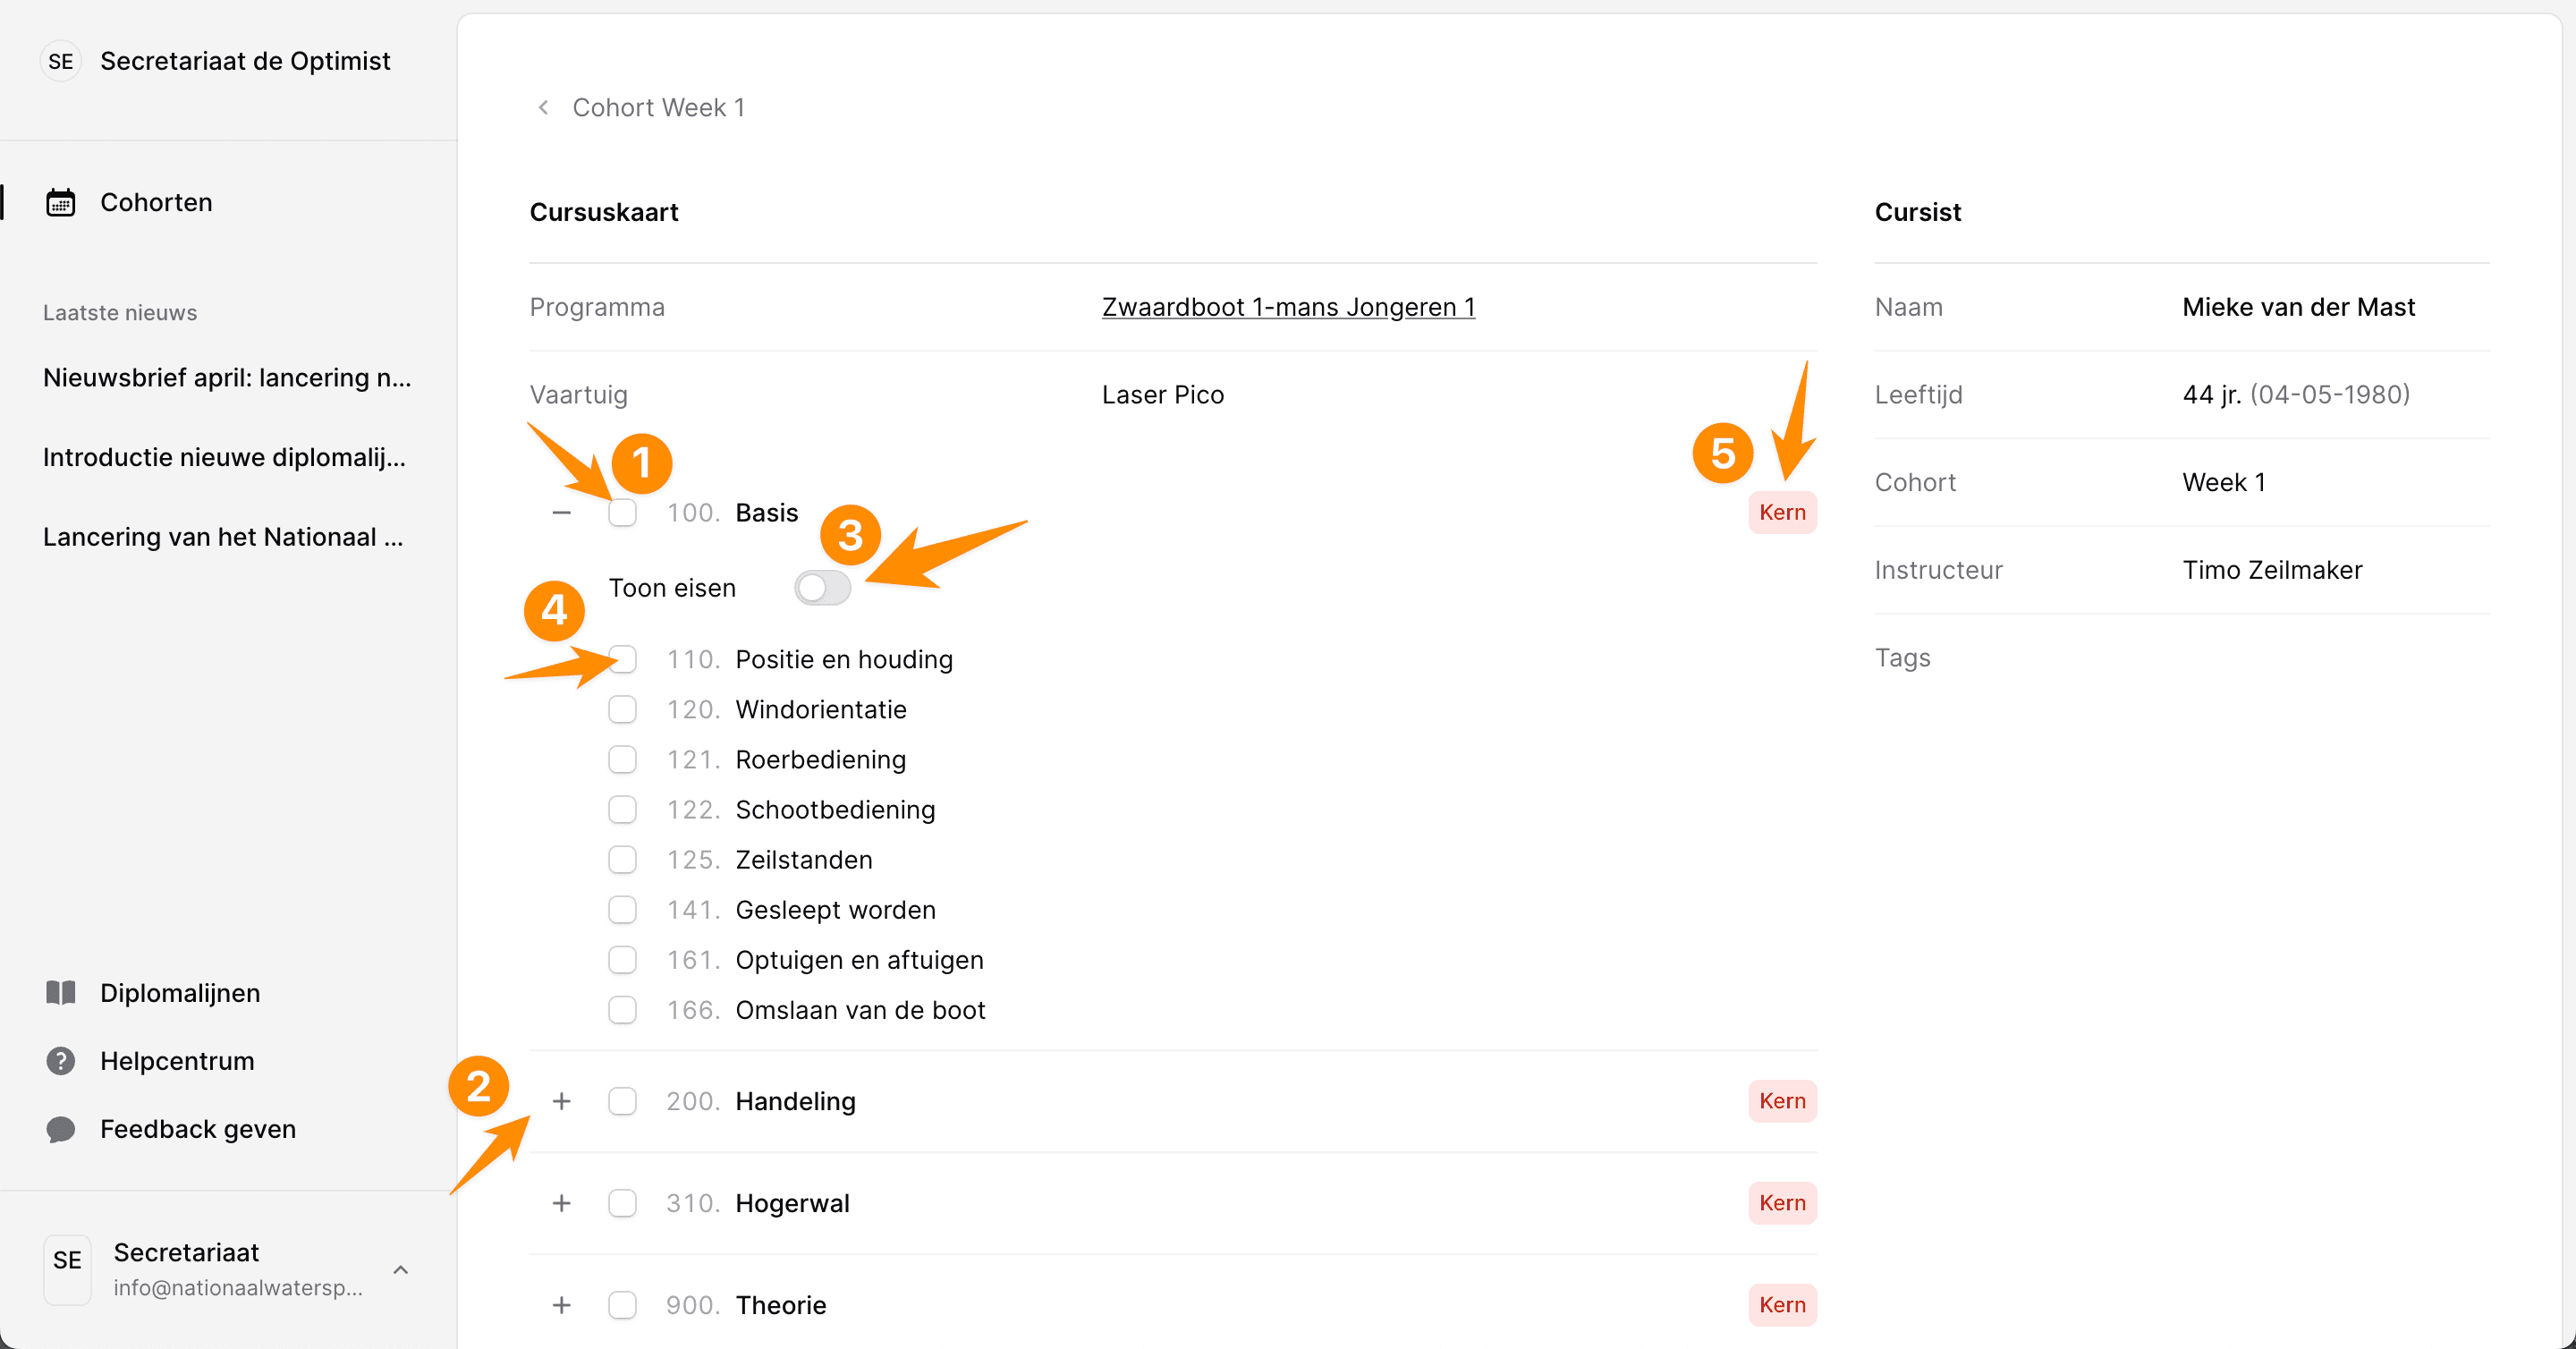Click the Diplomalijnen book icon
This screenshot has width=2576, height=1349.
click(x=61, y=992)
